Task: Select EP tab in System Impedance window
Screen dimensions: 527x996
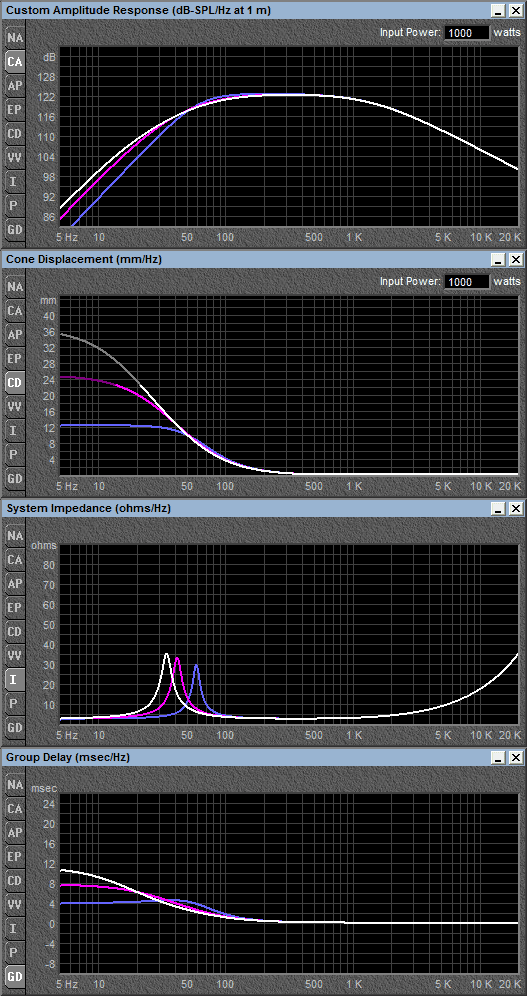Action: coord(15,608)
